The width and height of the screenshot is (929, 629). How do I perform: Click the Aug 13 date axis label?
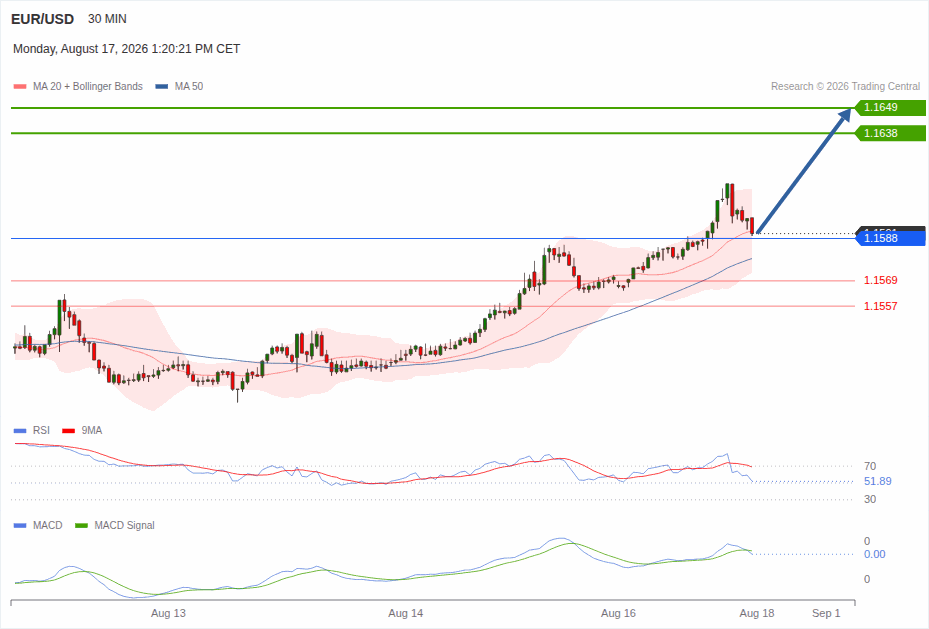point(168,613)
